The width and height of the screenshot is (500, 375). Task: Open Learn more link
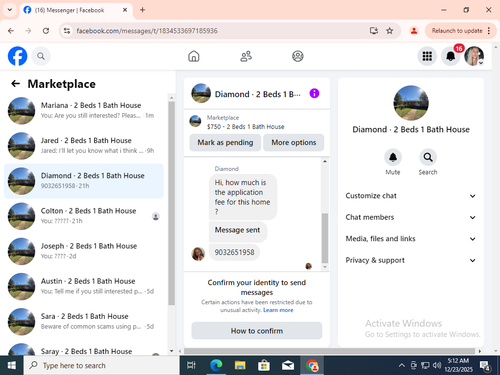click(278, 310)
